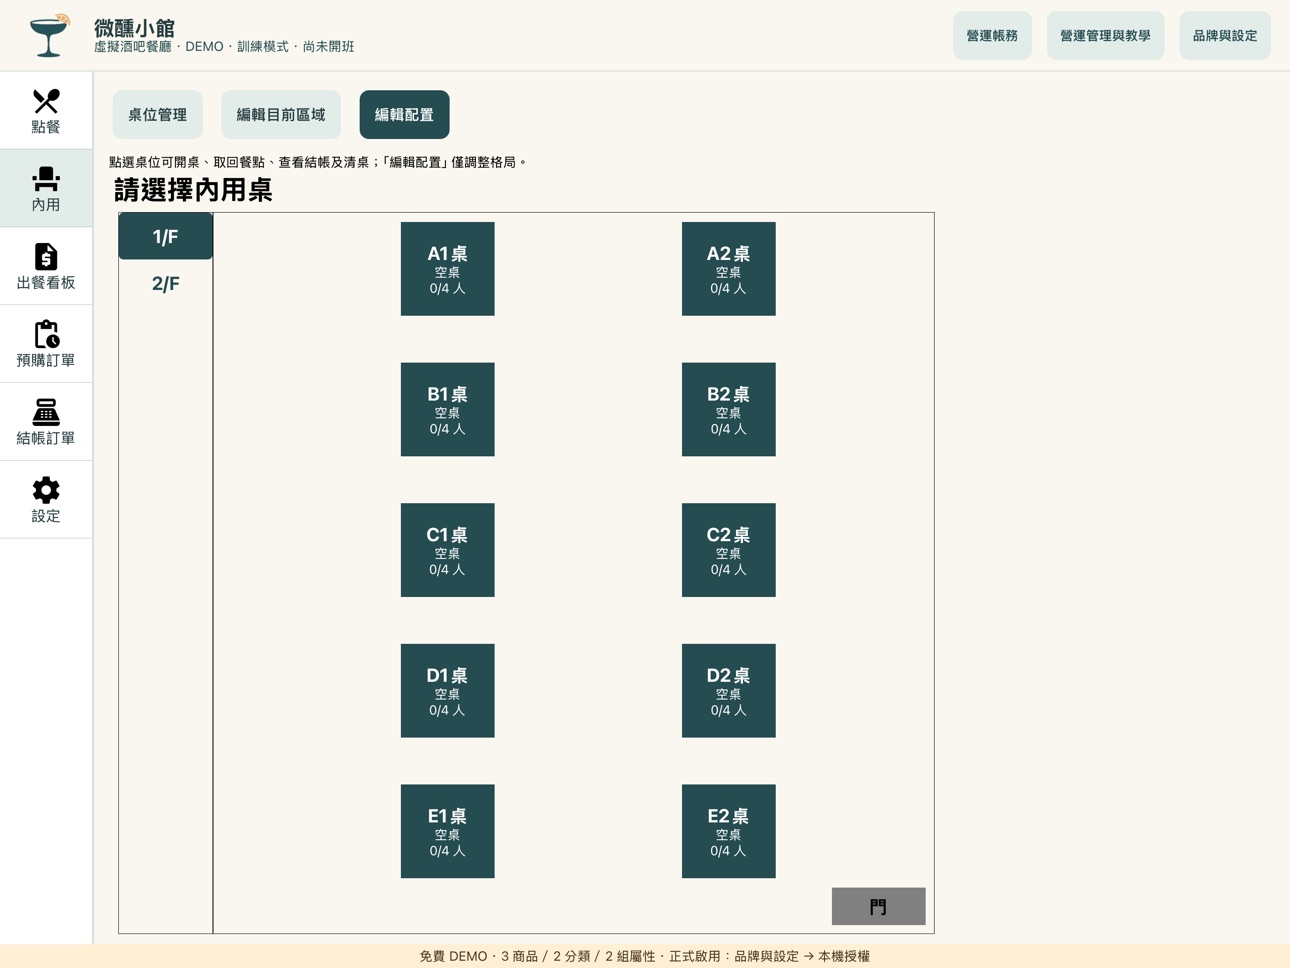The image size is (1290, 968).
Task: Open 營運管理與教學
Action: coord(1106,36)
